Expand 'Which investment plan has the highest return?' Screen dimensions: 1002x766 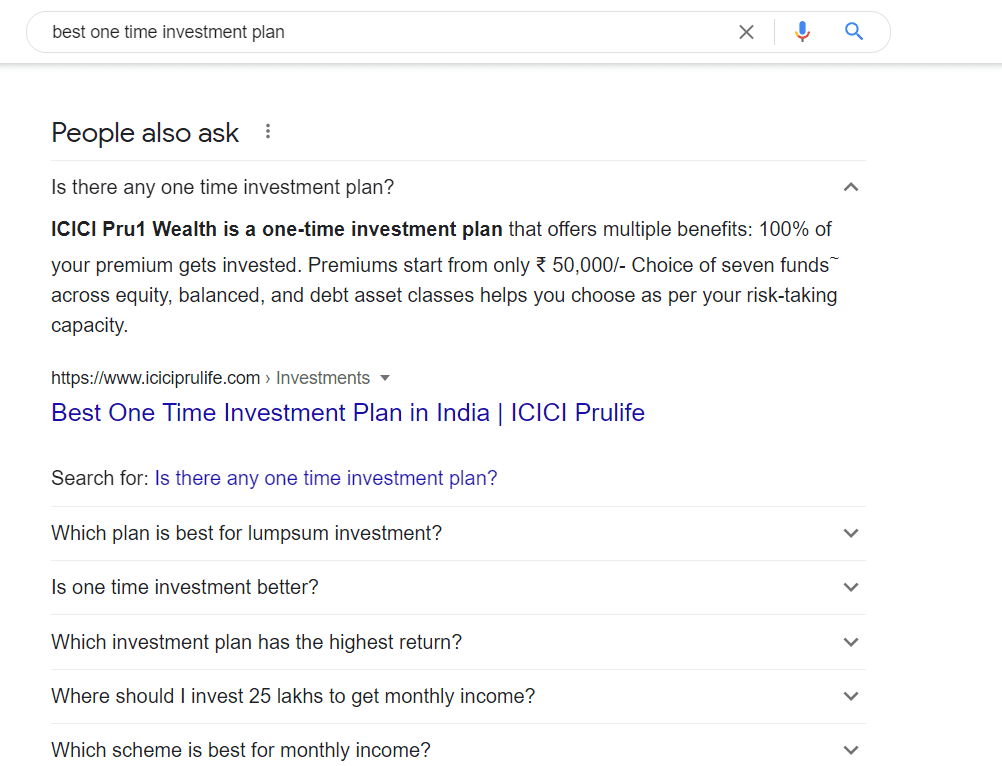[x=458, y=642]
